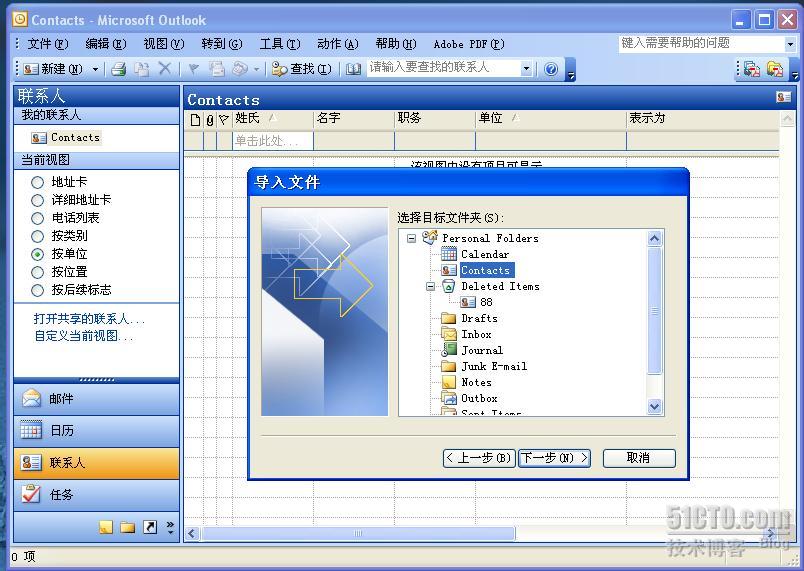Click the Notes icon in navigation pane bottom
The width and height of the screenshot is (804, 571).
[106, 527]
